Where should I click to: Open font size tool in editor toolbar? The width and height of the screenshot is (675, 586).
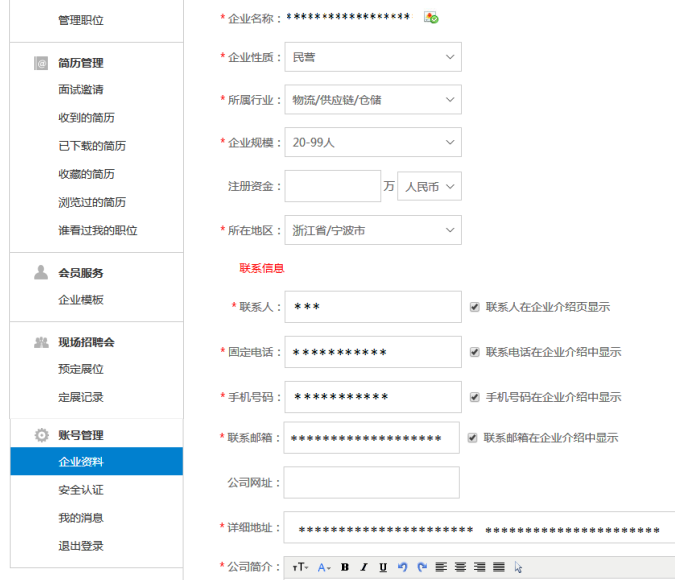pos(300,567)
